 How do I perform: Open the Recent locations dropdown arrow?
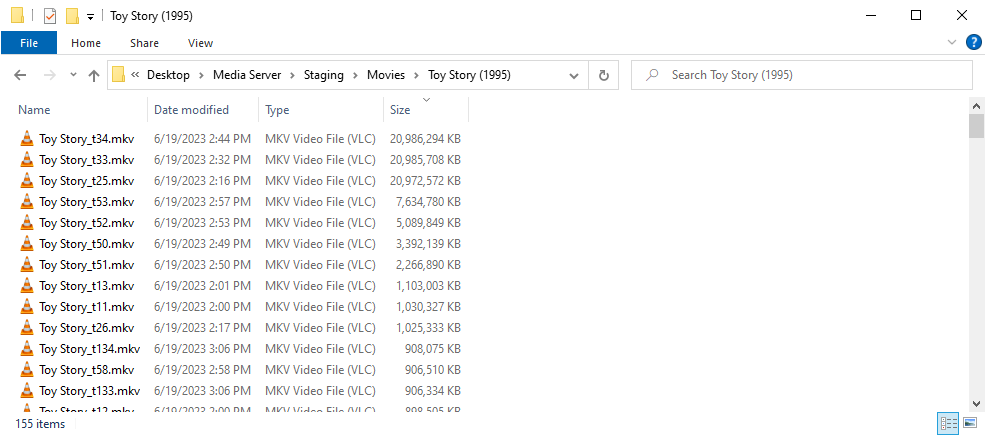pyautogui.click(x=73, y=75)
